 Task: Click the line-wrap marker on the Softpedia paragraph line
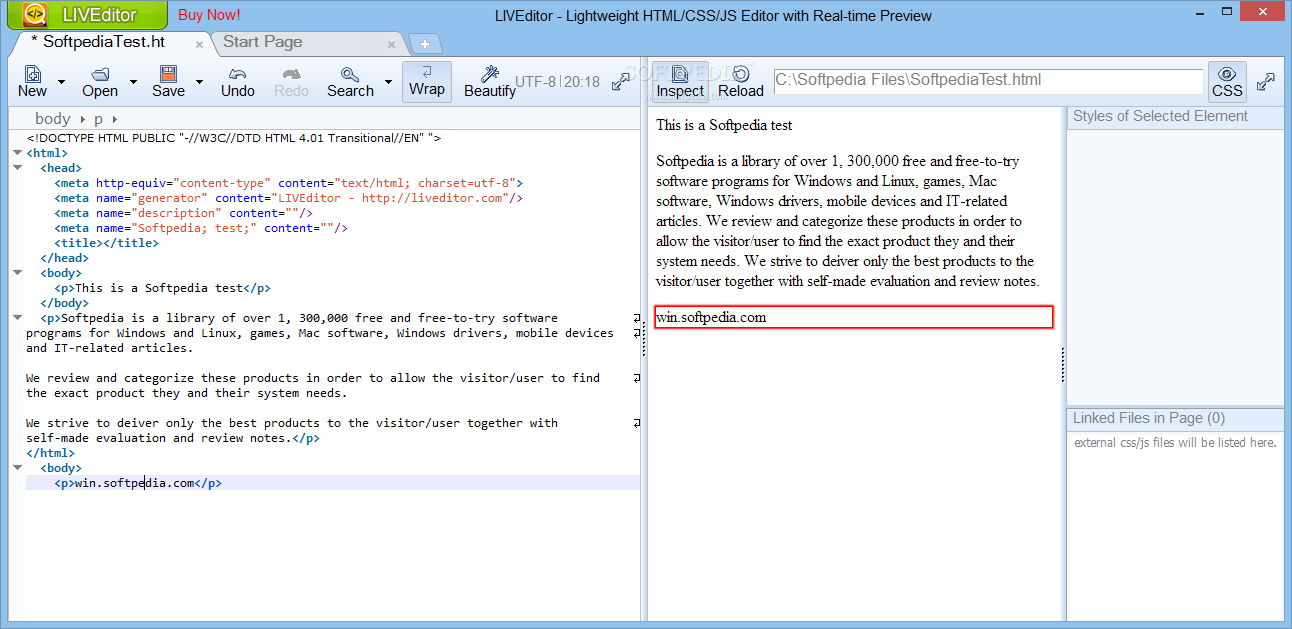coord(636,318)
